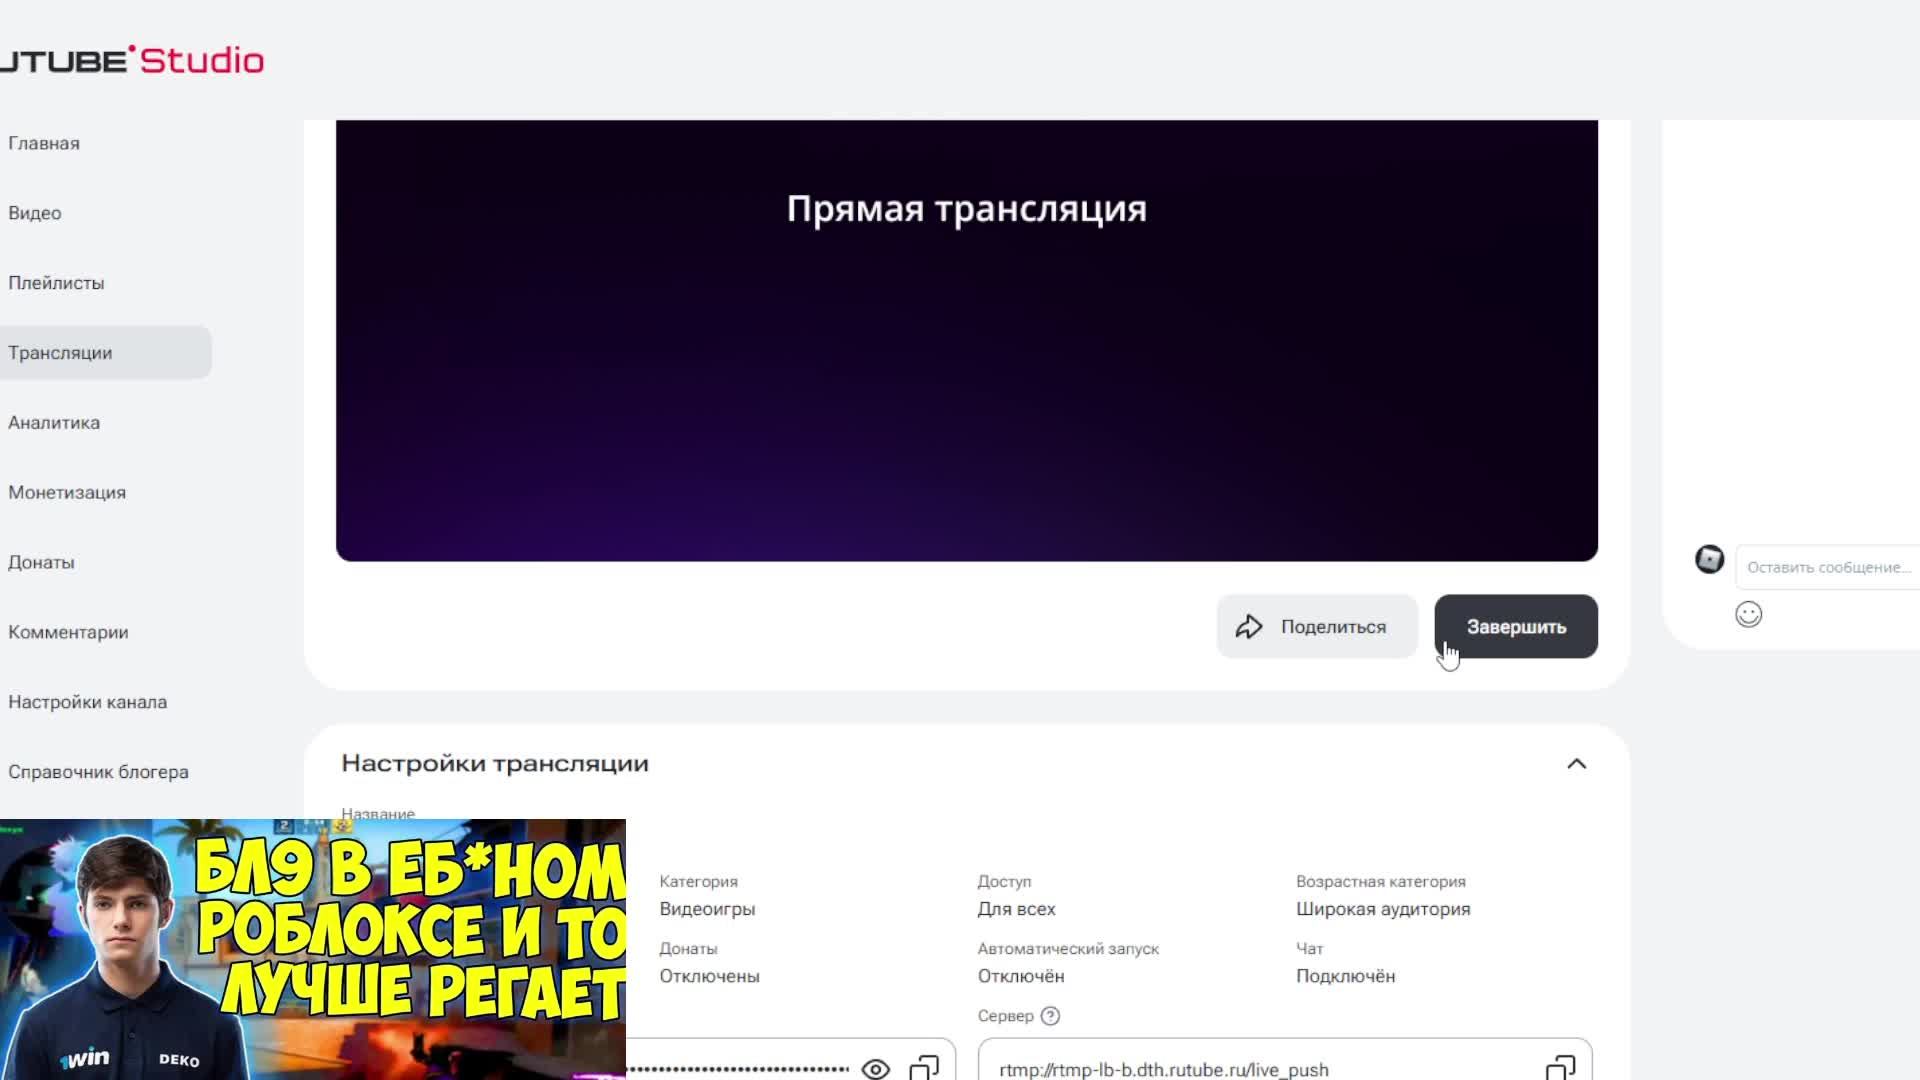Viewport: 1920px width, 1080px height.
Task: Open the Доступ selector showing Для всех
Action: [x=1015, y=908]
